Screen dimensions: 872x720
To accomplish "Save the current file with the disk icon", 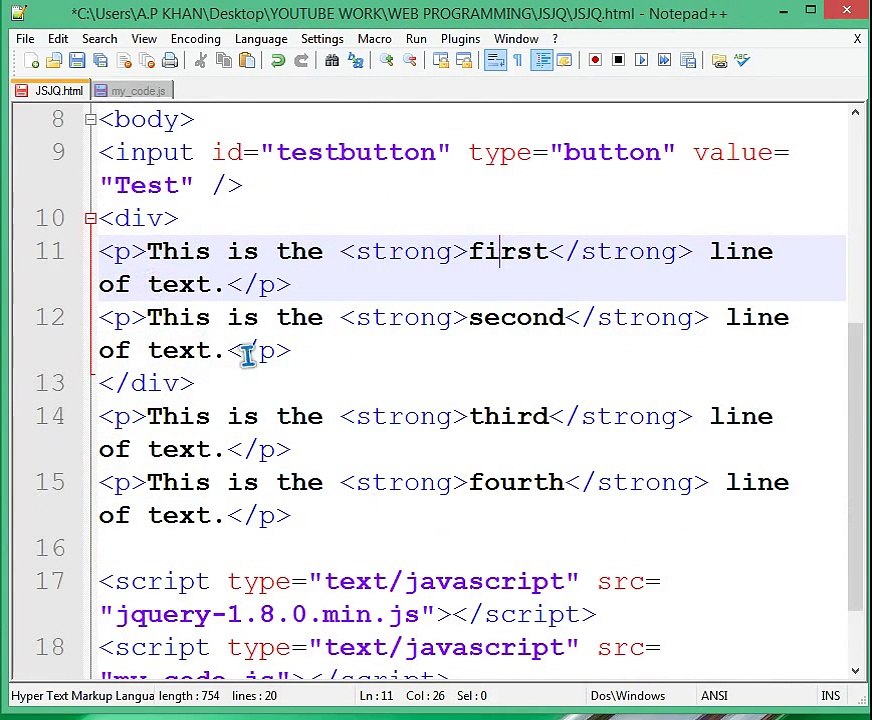I will pyautogui.click(x=77, y=60).
